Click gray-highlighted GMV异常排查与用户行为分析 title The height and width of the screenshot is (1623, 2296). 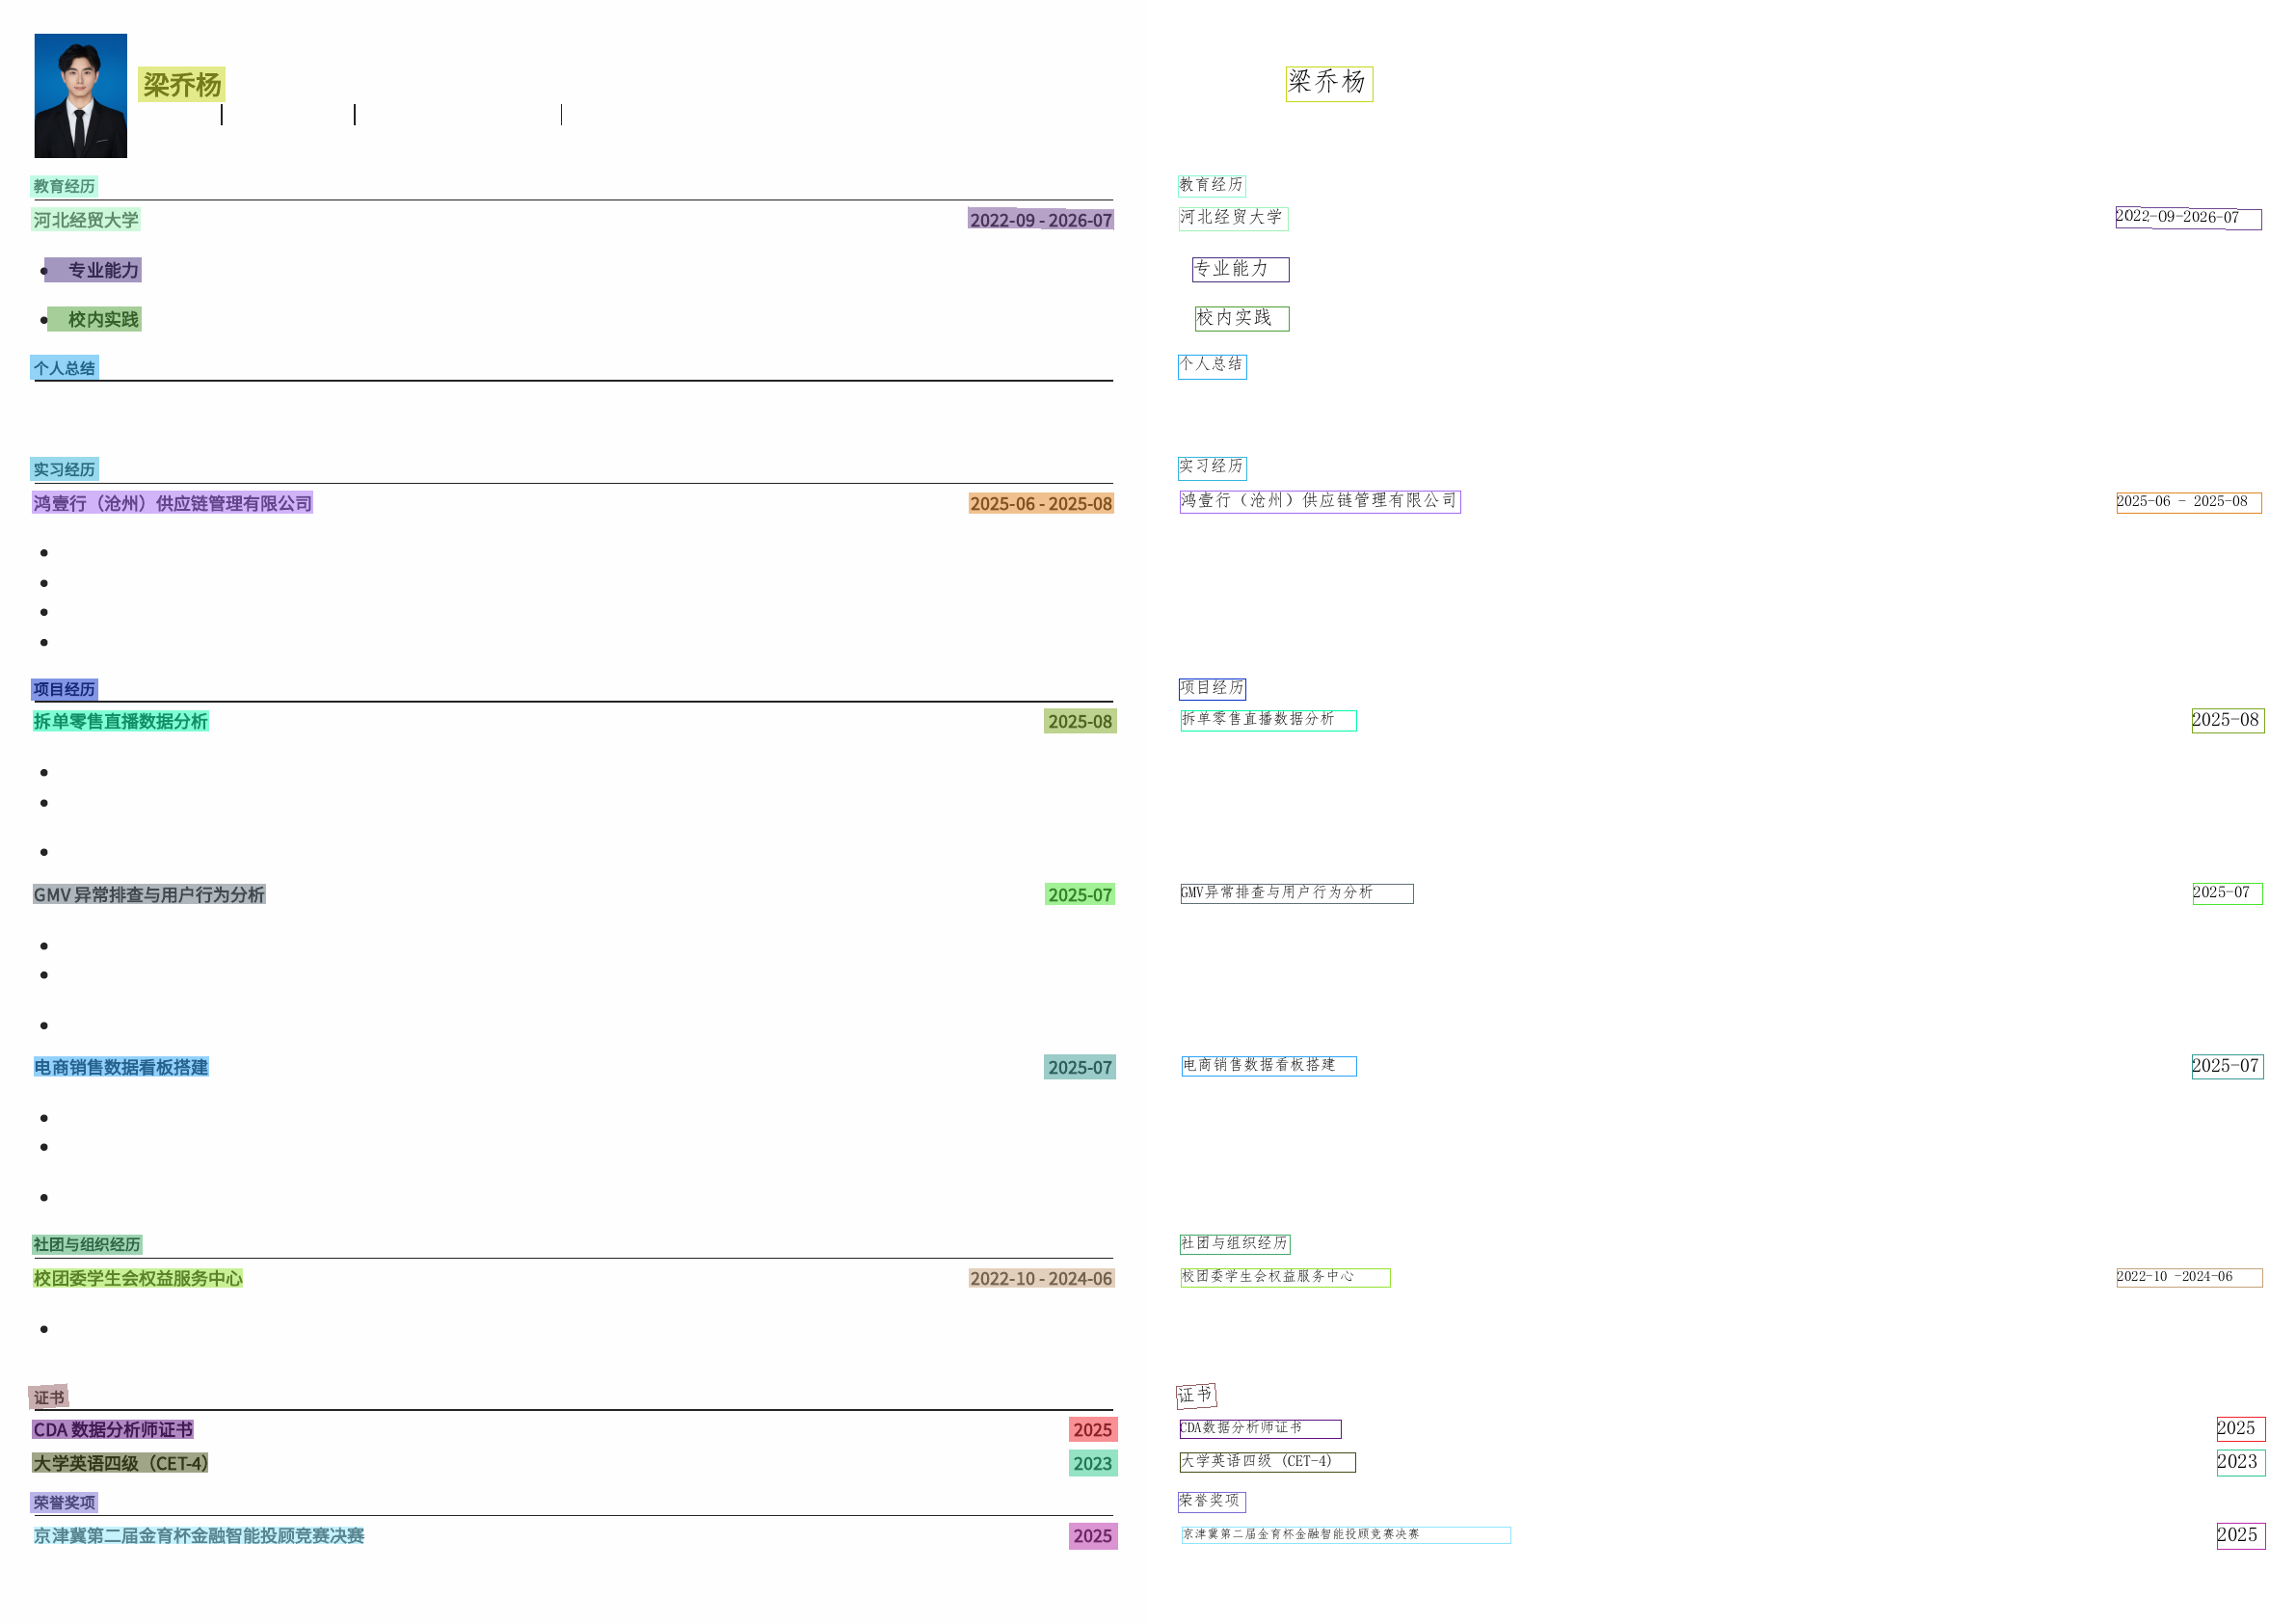click(149, 894)
